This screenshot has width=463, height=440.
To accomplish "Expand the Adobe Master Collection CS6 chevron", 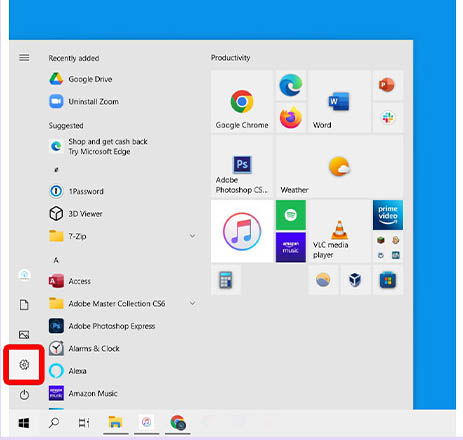I will pos(192,303).
